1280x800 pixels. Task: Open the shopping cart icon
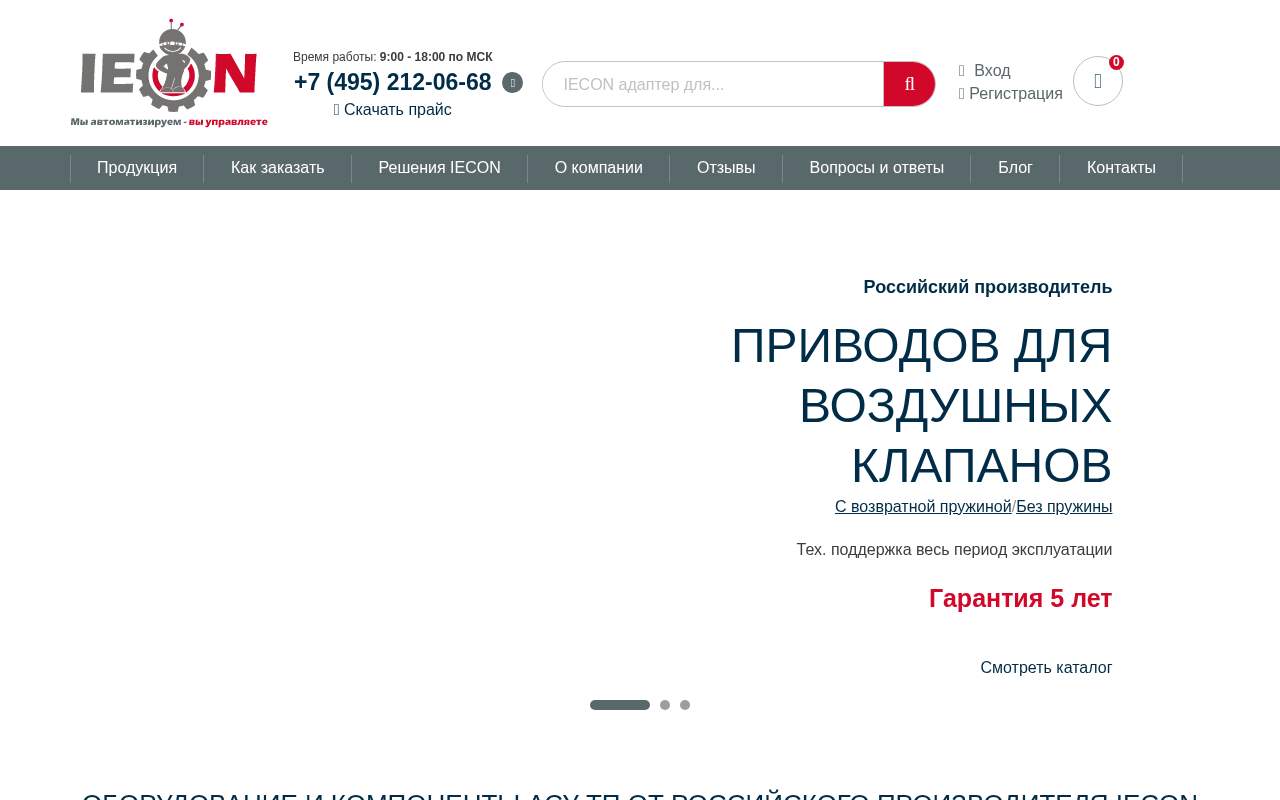[1098, 81]
